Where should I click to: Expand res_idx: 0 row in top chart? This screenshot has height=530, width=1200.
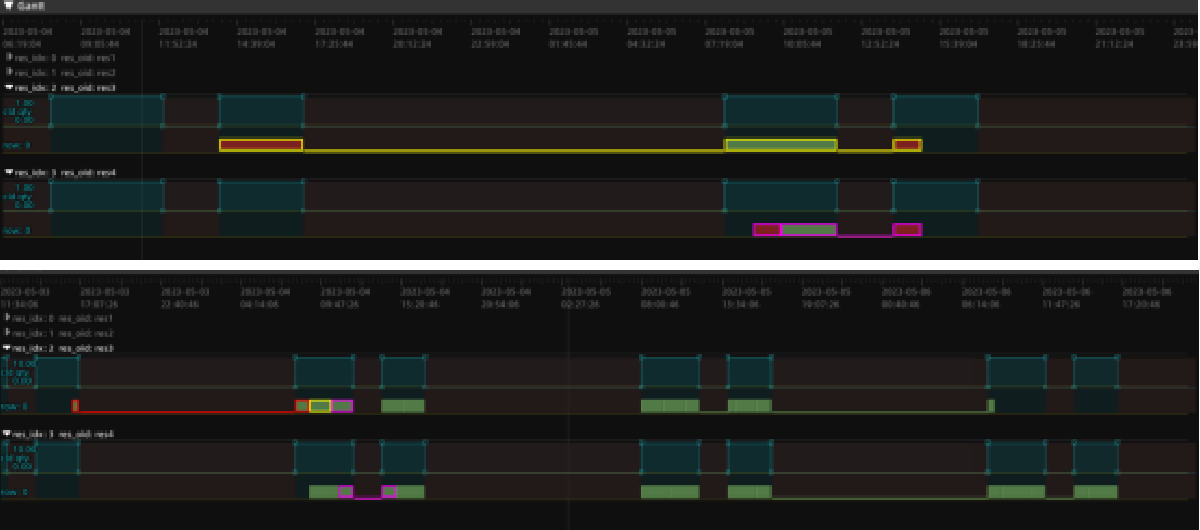(x=10, y=58)
